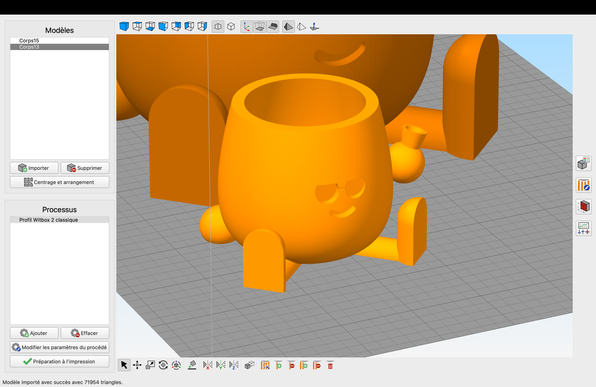This screenshot has height=387, width=596.
Task: Select the translate move tool
Action: (137, 365)
